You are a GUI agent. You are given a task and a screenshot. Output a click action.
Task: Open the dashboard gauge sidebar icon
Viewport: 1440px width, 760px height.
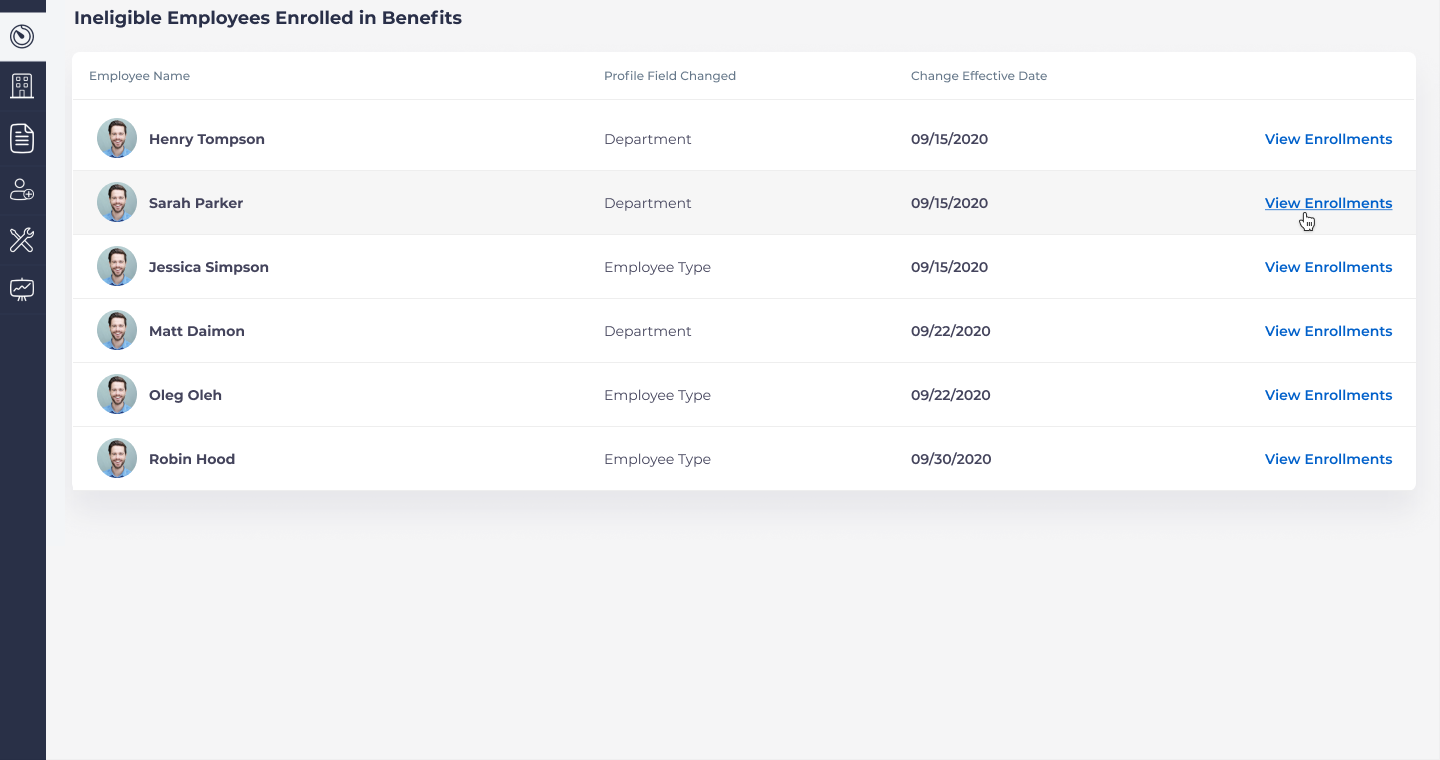click(x=22, y=37)
